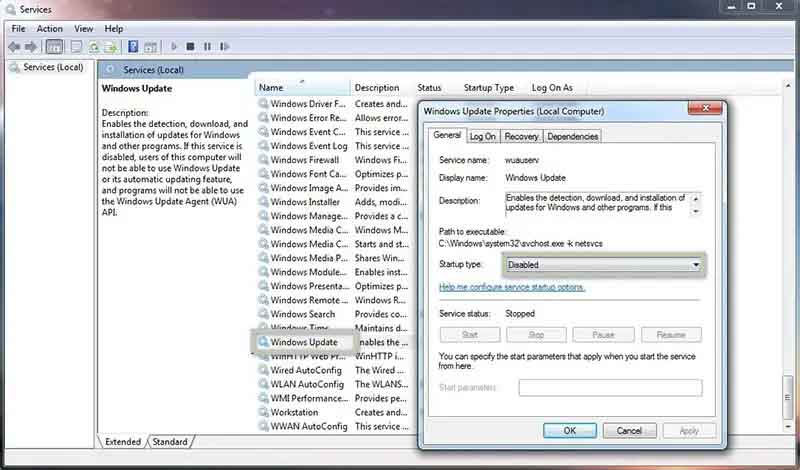This screenshot has width=800, height=470.
Task: Click the Restart Service icon in toolbar
Action: (224, 46)
